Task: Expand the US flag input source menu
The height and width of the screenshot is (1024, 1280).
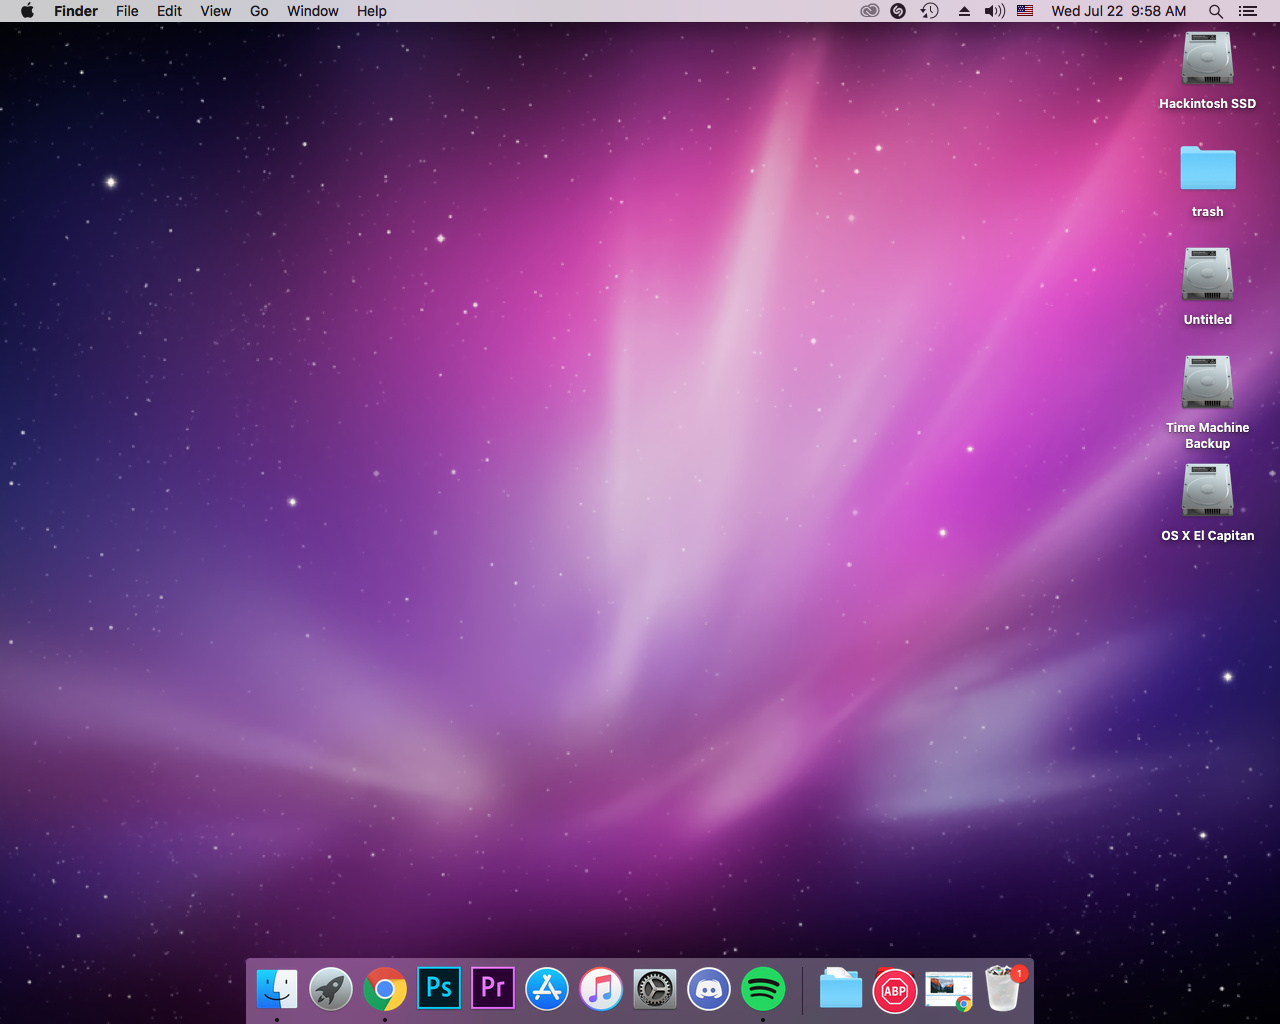Action: click(x=1025, y=11)
